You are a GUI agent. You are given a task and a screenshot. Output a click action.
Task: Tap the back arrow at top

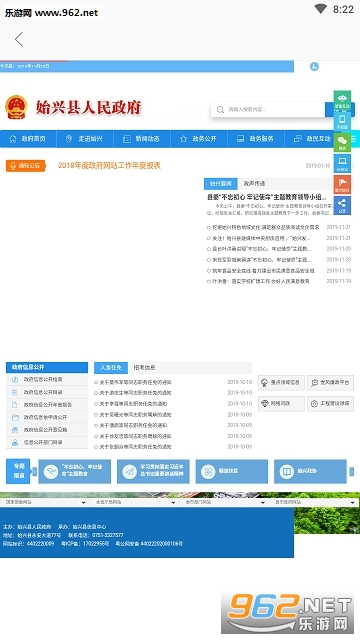(x=19, y=40)
